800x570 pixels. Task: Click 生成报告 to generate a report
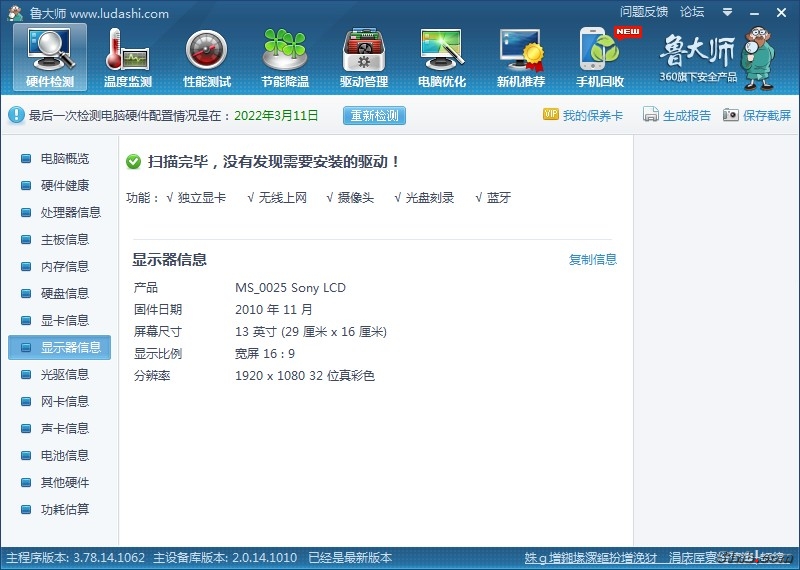[x=677, y=116]
